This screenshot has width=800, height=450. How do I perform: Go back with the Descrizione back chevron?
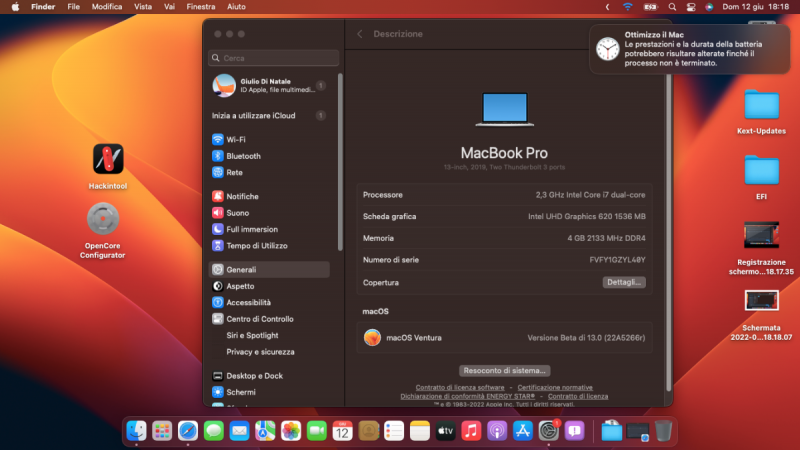pyautogui.click(x=360, y=34)
